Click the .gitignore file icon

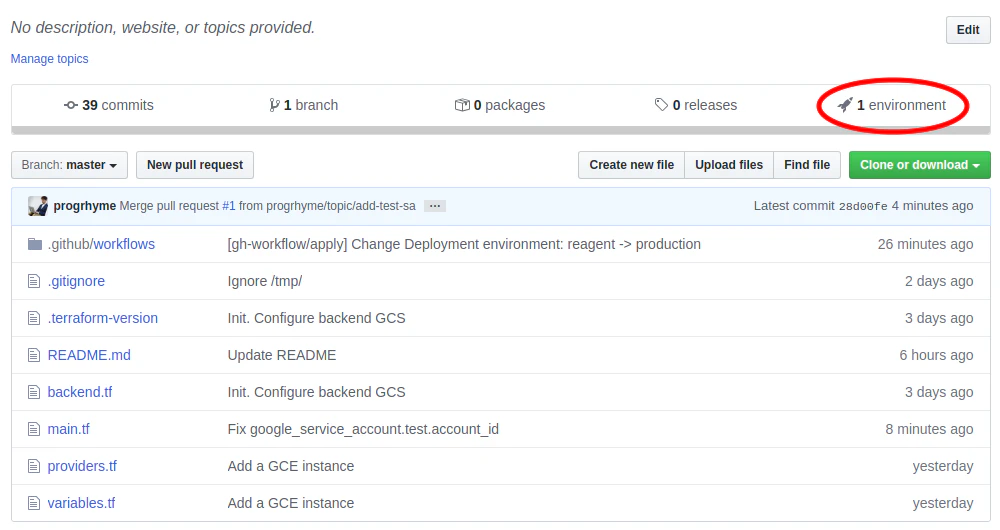click(34, 281)
